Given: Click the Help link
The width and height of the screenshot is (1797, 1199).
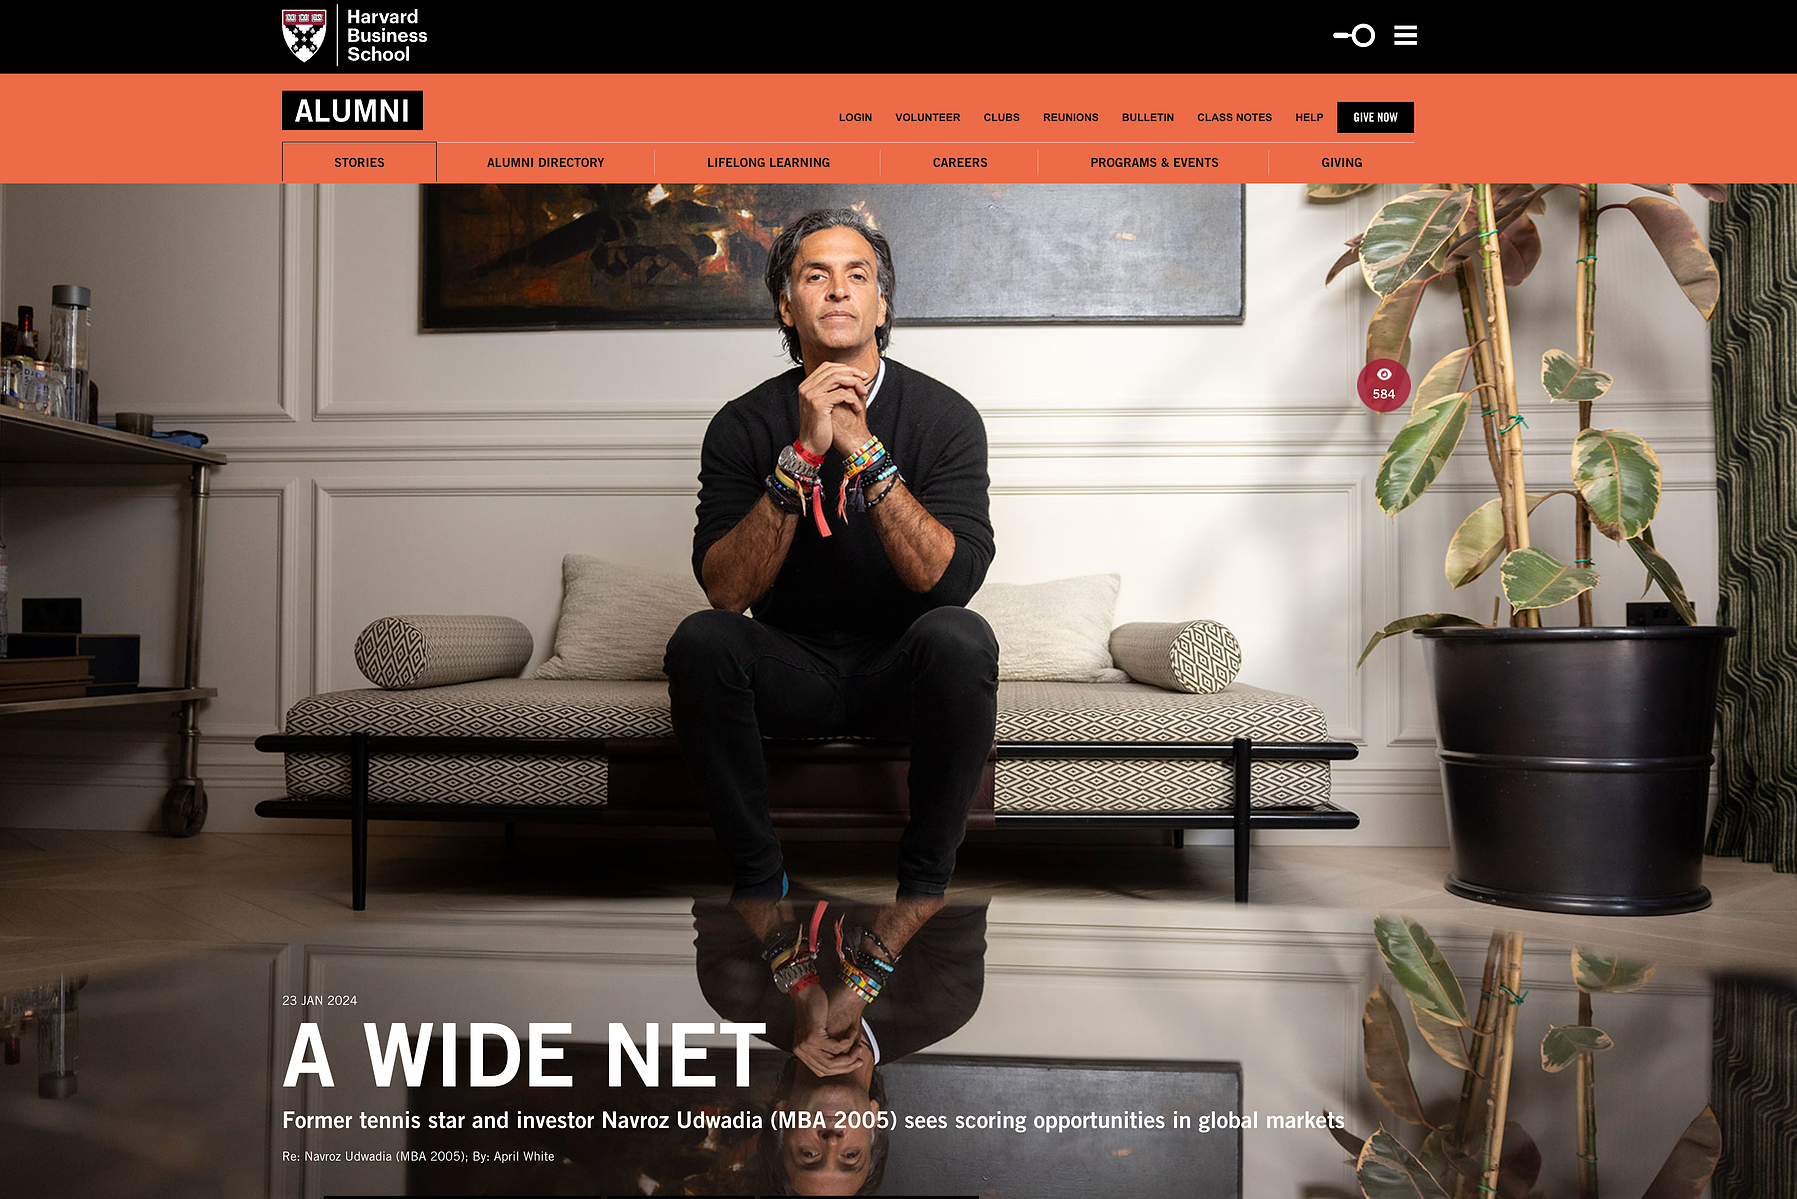Looking at the screenshot, I should (x=1309, y=118).
